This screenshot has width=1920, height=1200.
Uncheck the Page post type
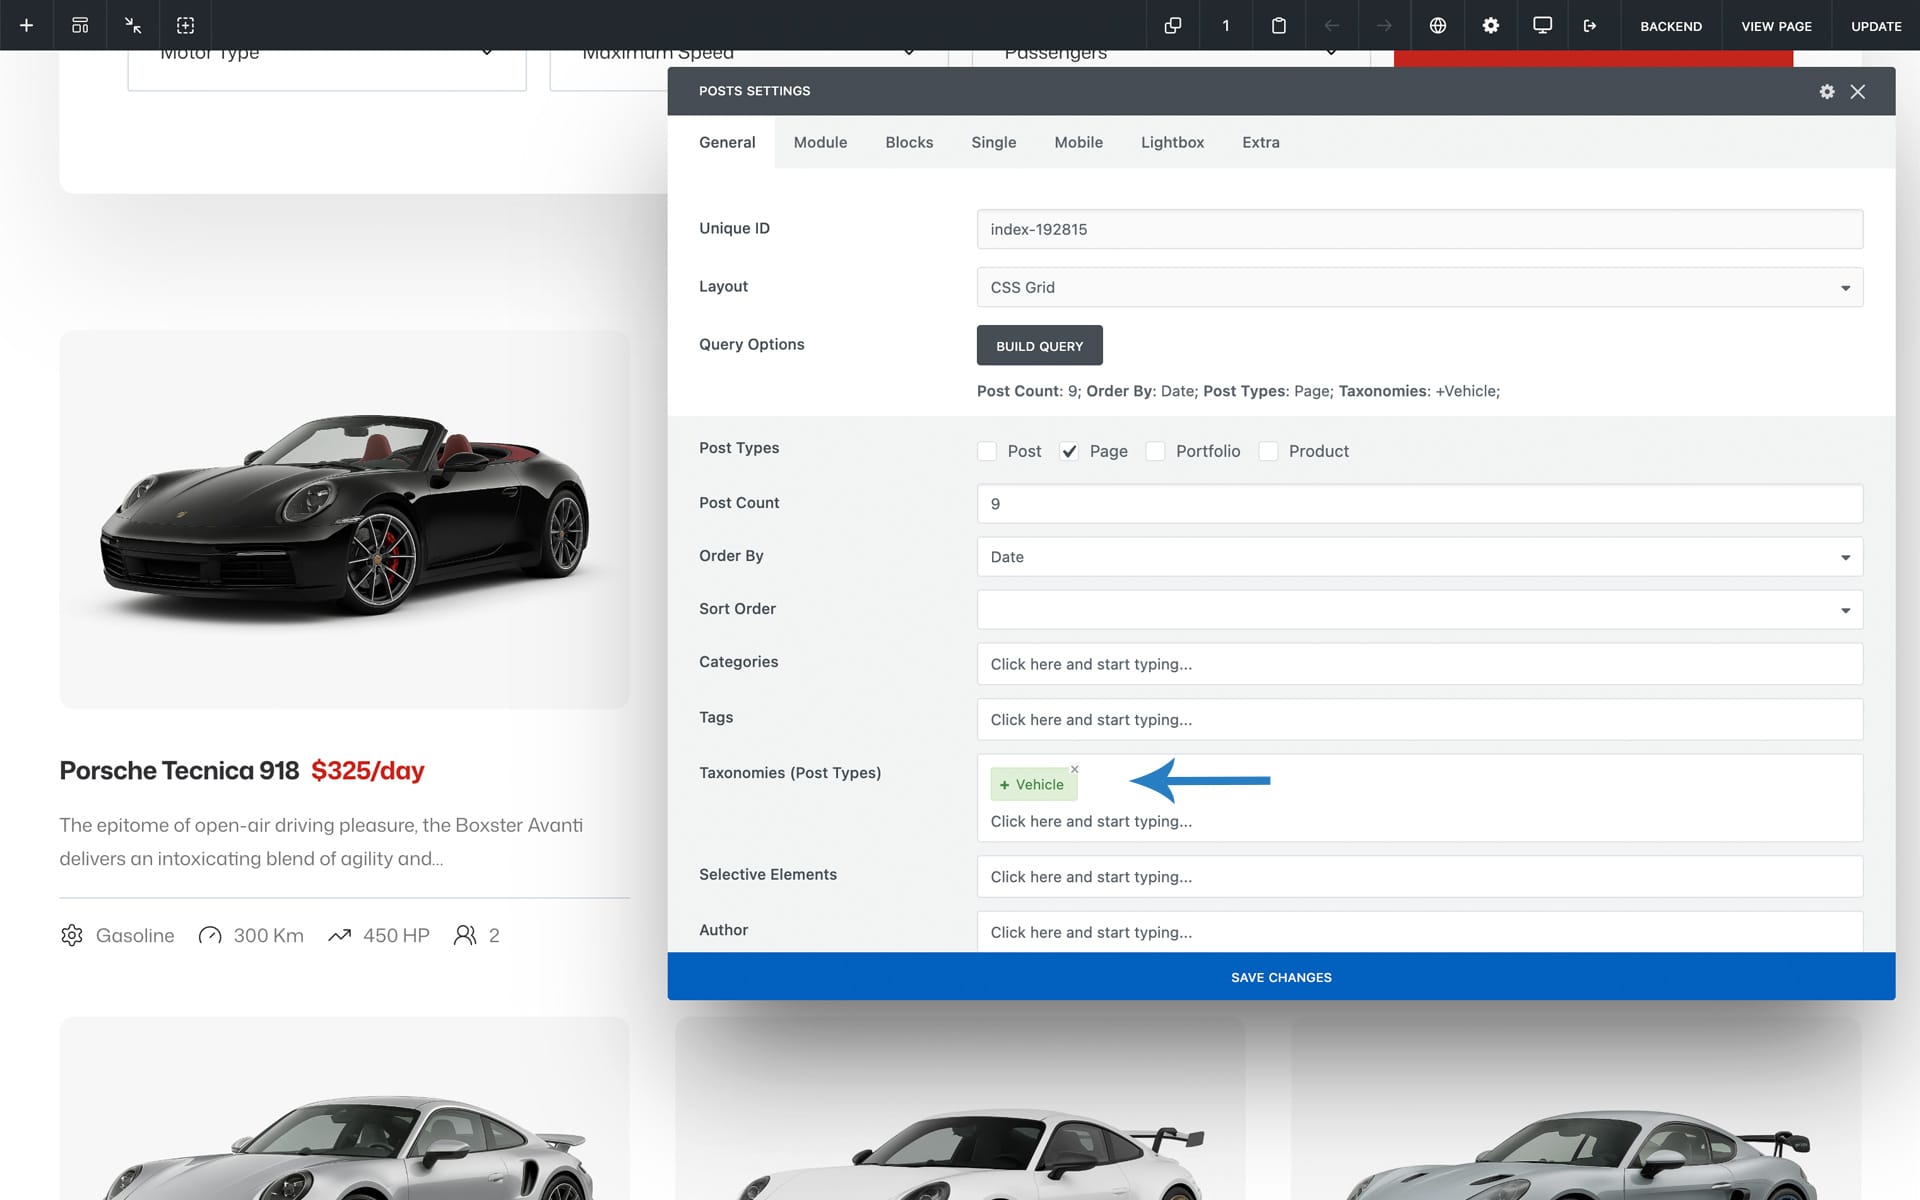(x=1069, y=451)
